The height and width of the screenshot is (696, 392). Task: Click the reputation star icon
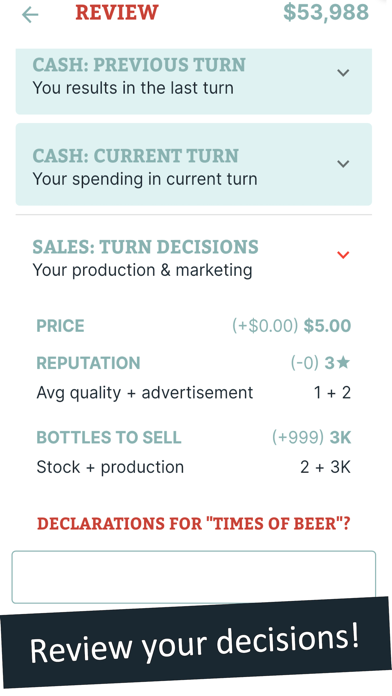click(343, 363)
